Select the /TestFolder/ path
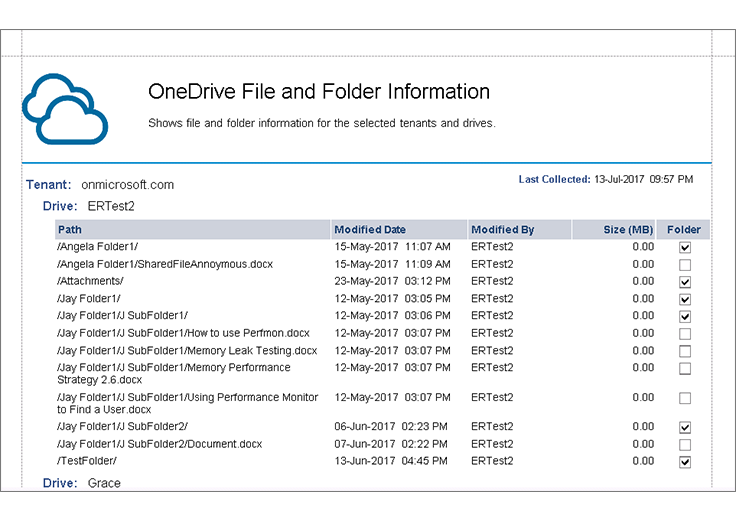 click(87, 461)
